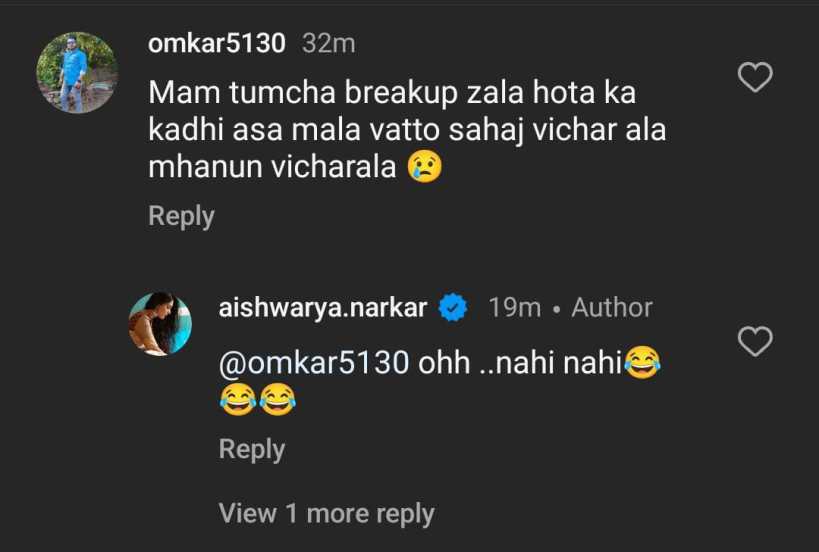Go to the aishwarya.narkar username link
This screenshot has height=552, width=819.
323,308
